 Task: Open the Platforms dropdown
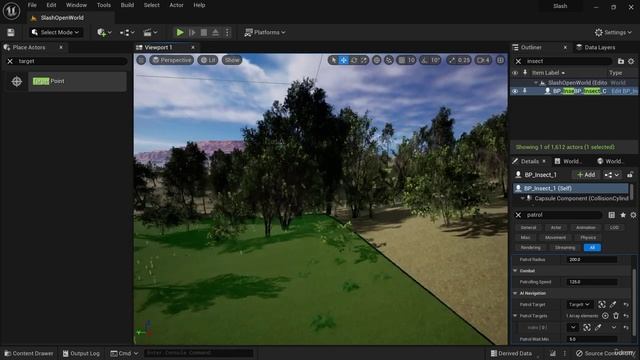264,32
